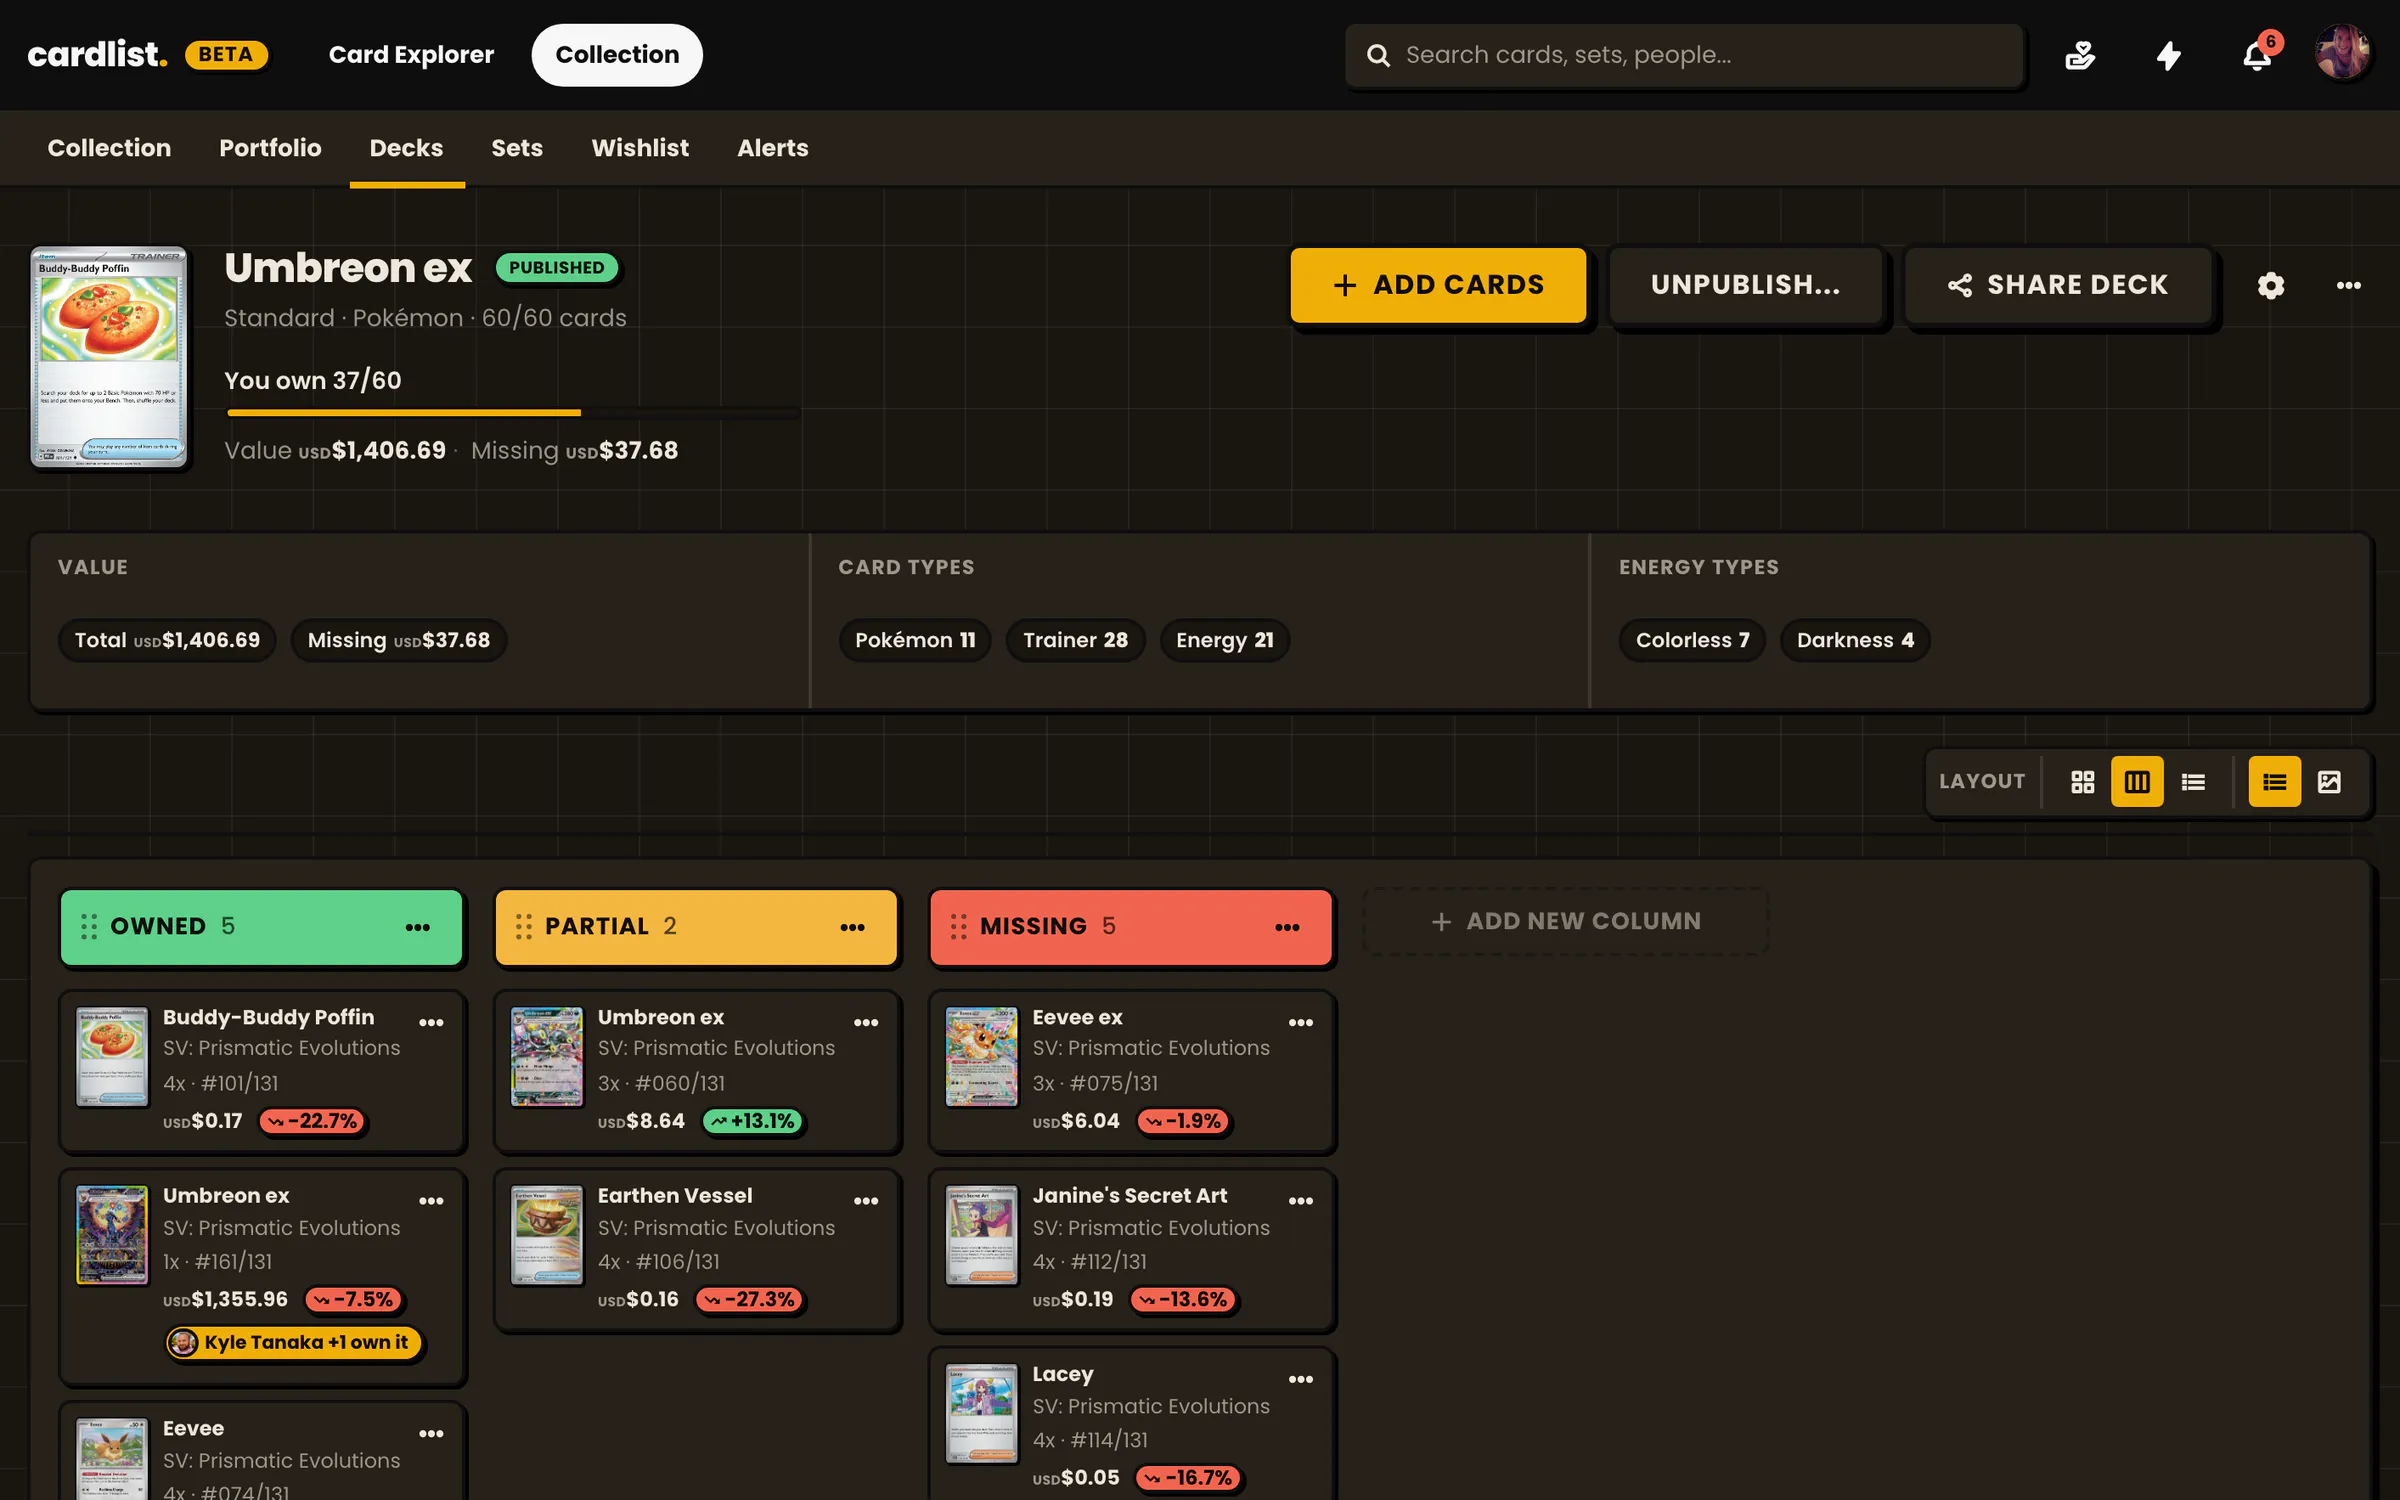Enable the detailed list card view
The width and height of the screenshot is (2400, 1500).
(2275, 782)
